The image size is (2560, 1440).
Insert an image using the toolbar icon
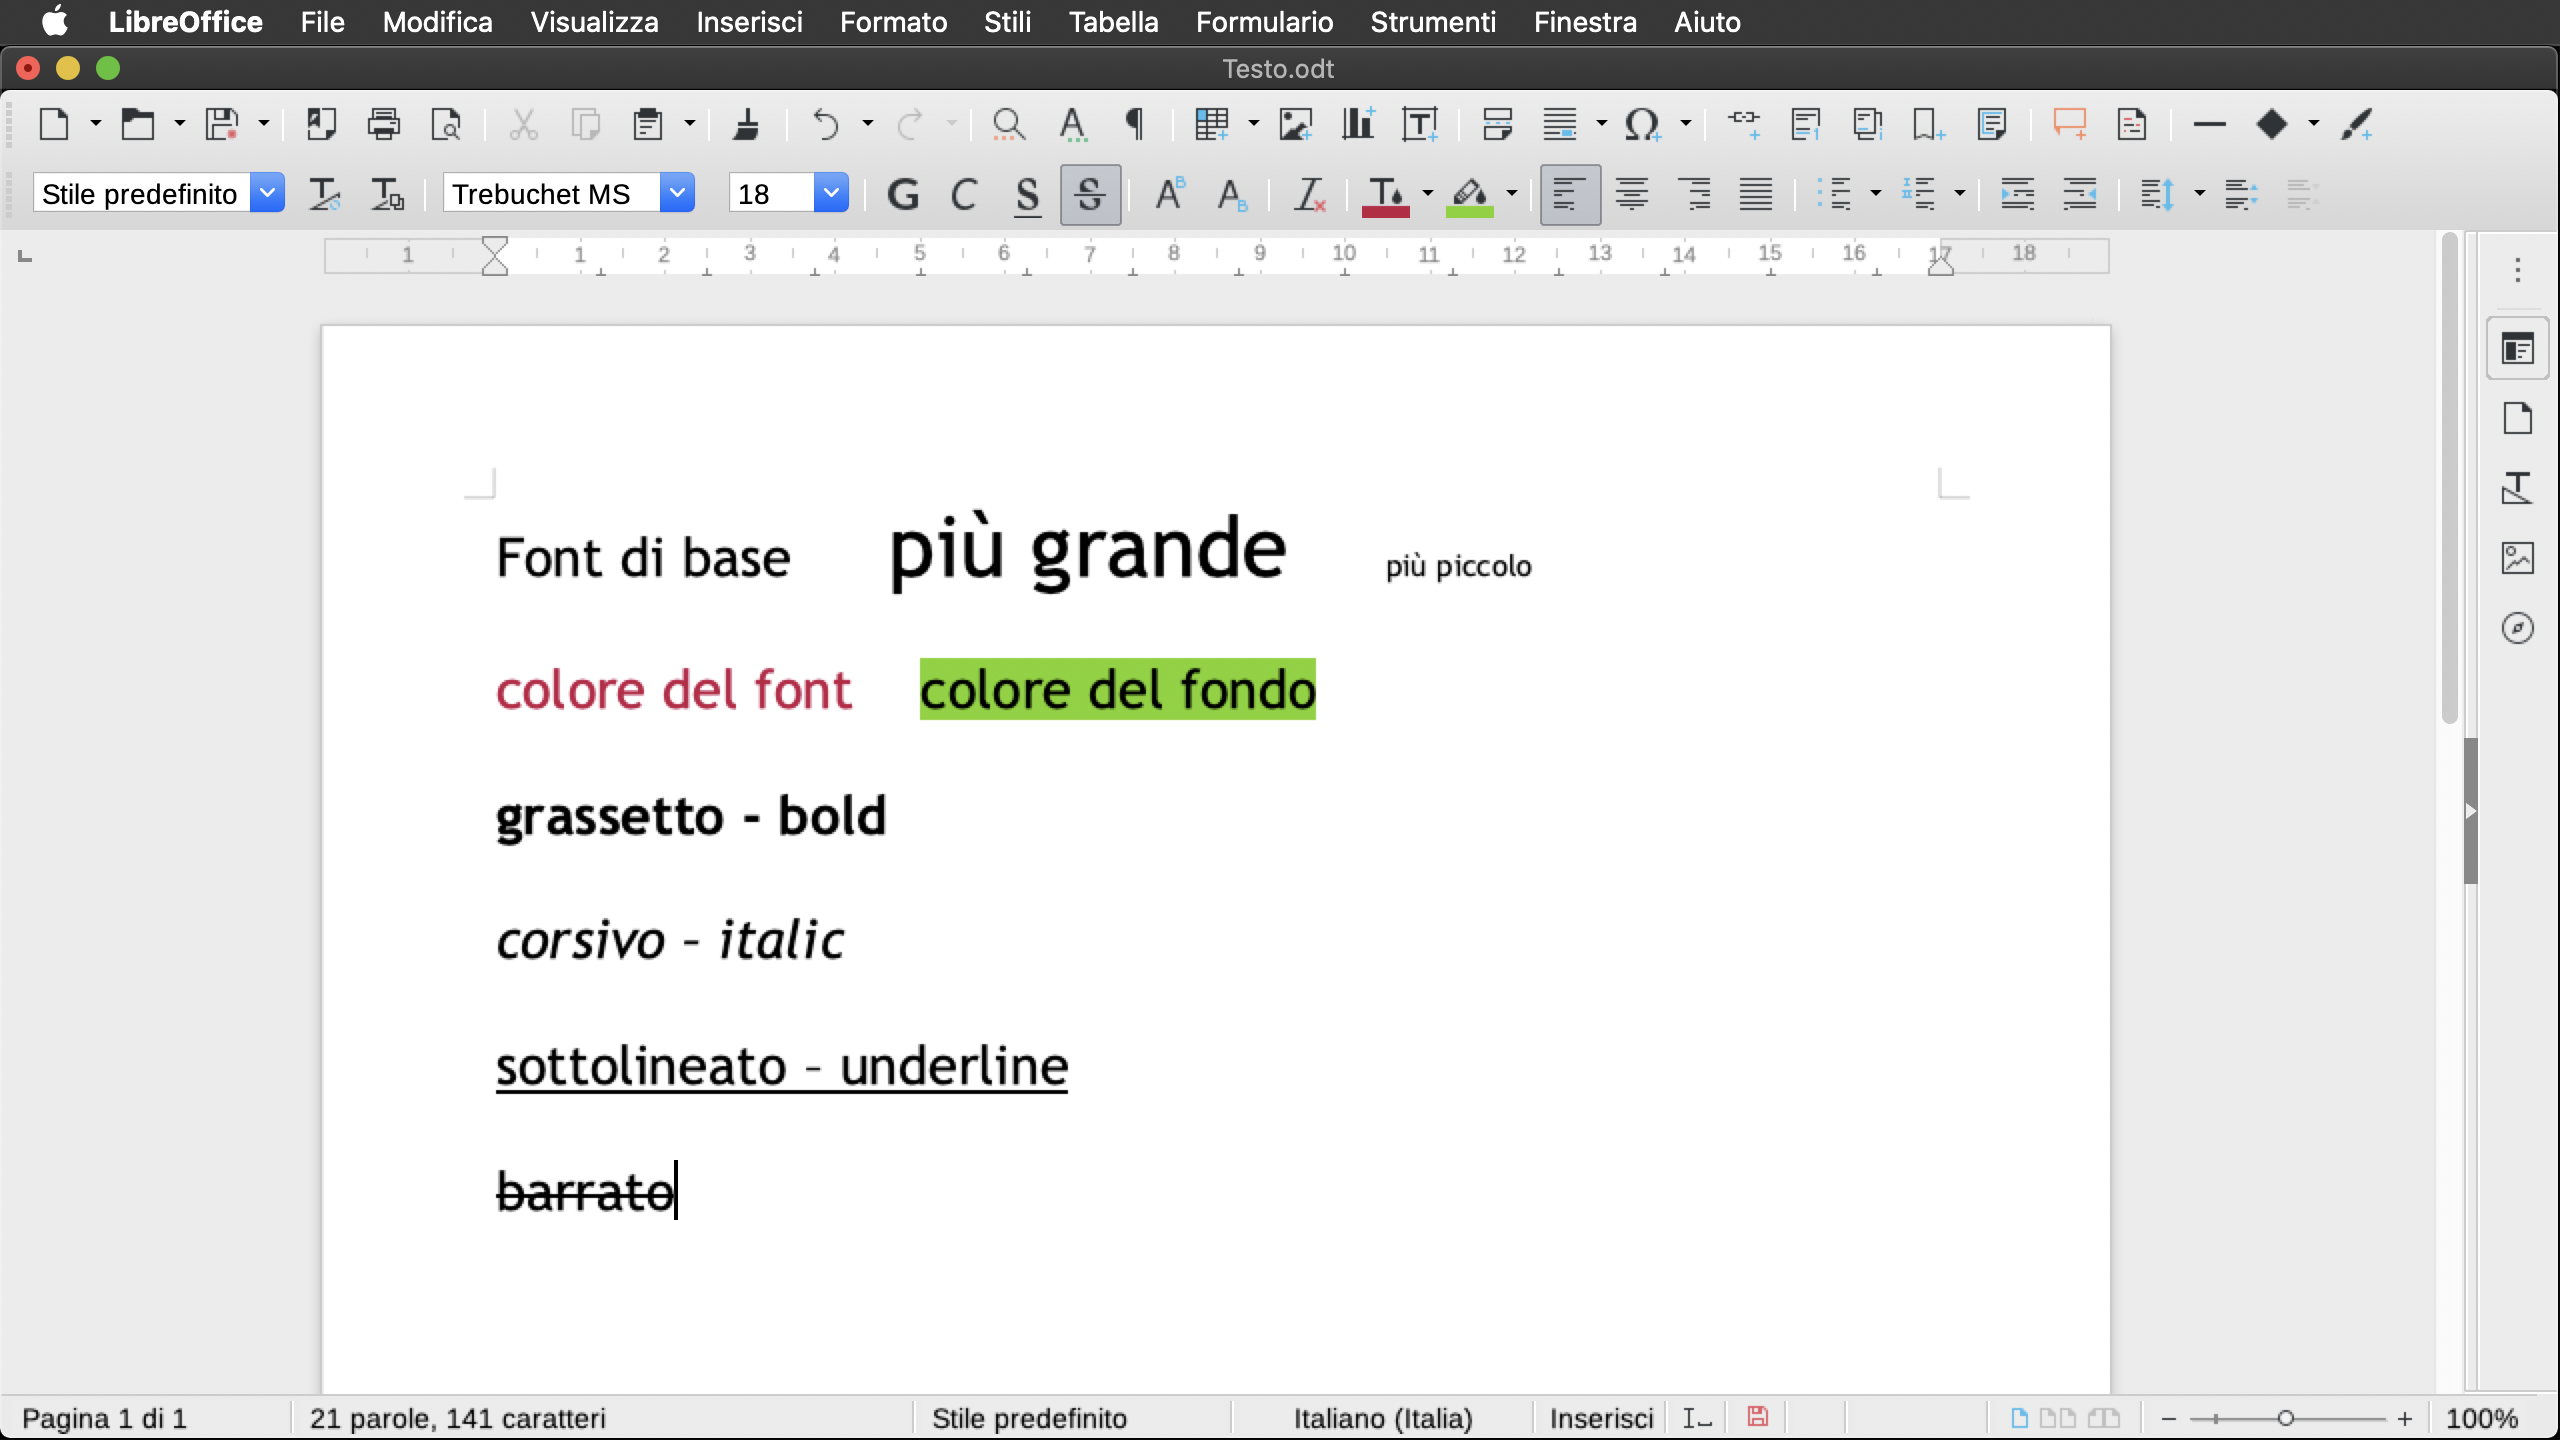pos(1295,124)
